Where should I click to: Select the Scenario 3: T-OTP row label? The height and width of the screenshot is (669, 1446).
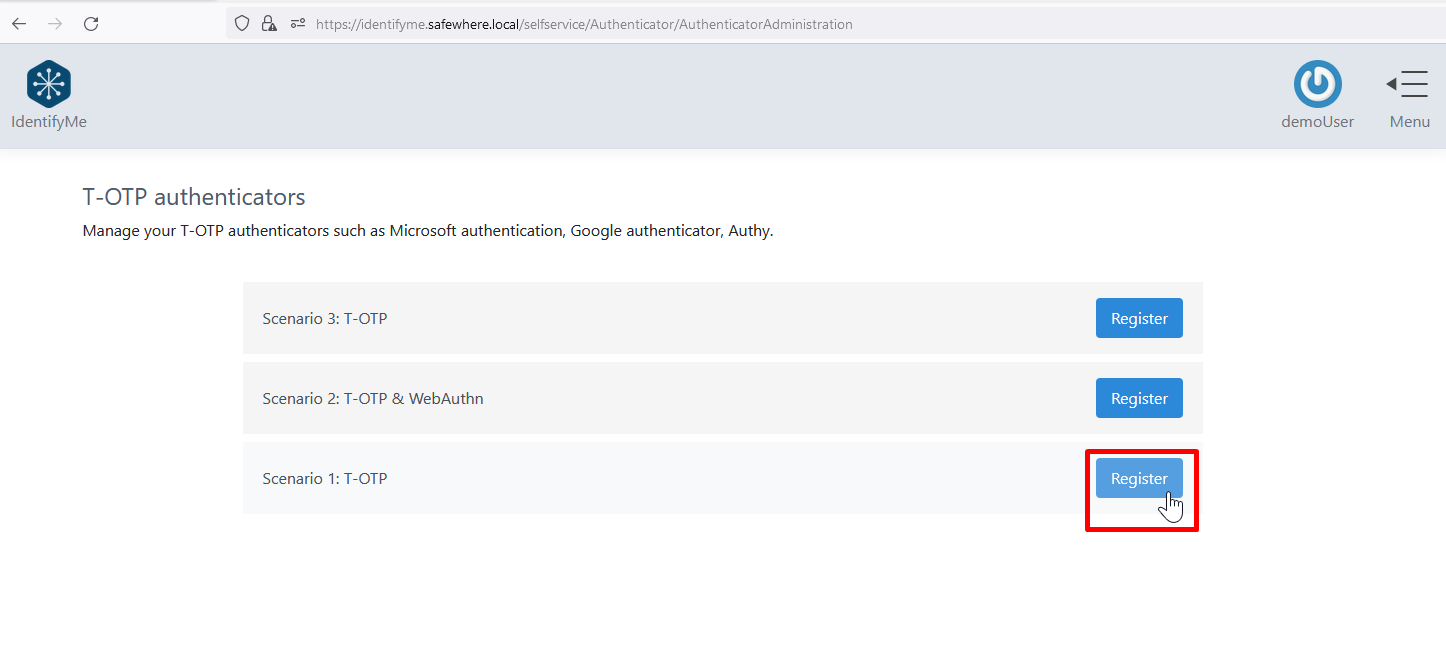[324, 319]
